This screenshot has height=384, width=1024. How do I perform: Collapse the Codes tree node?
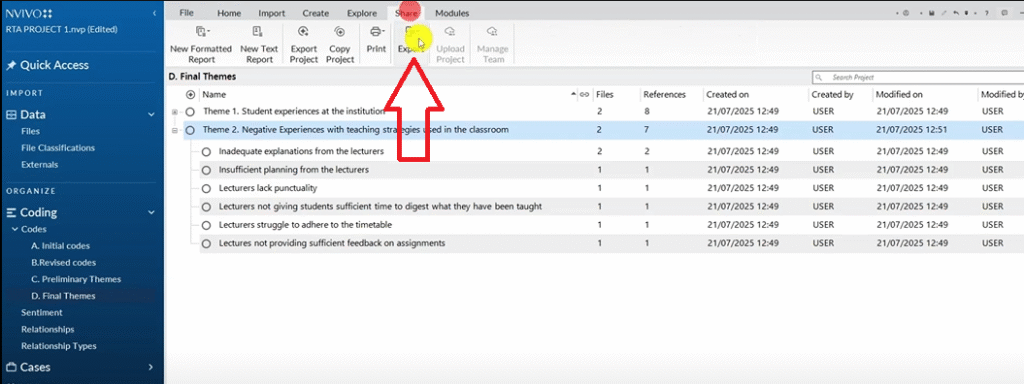15,229
